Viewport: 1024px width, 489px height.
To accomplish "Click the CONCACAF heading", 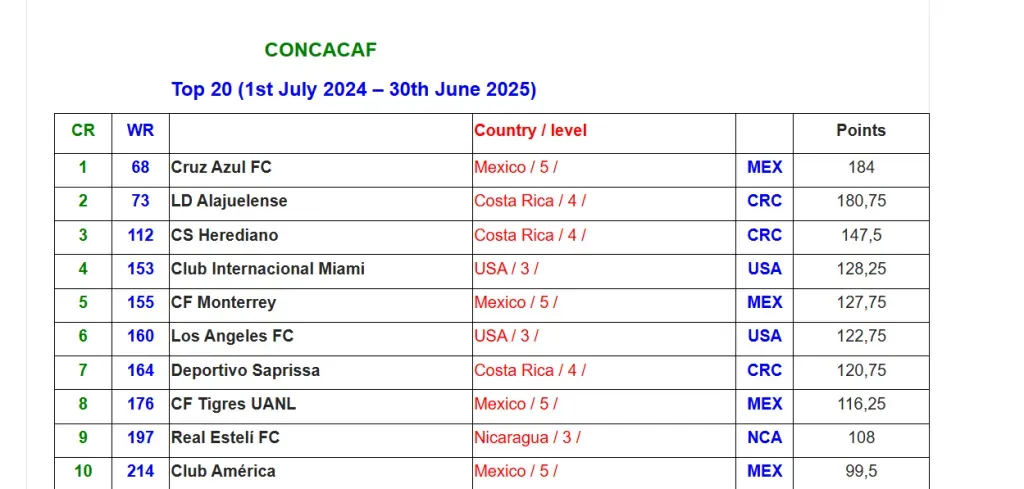I will click(320, 50).
